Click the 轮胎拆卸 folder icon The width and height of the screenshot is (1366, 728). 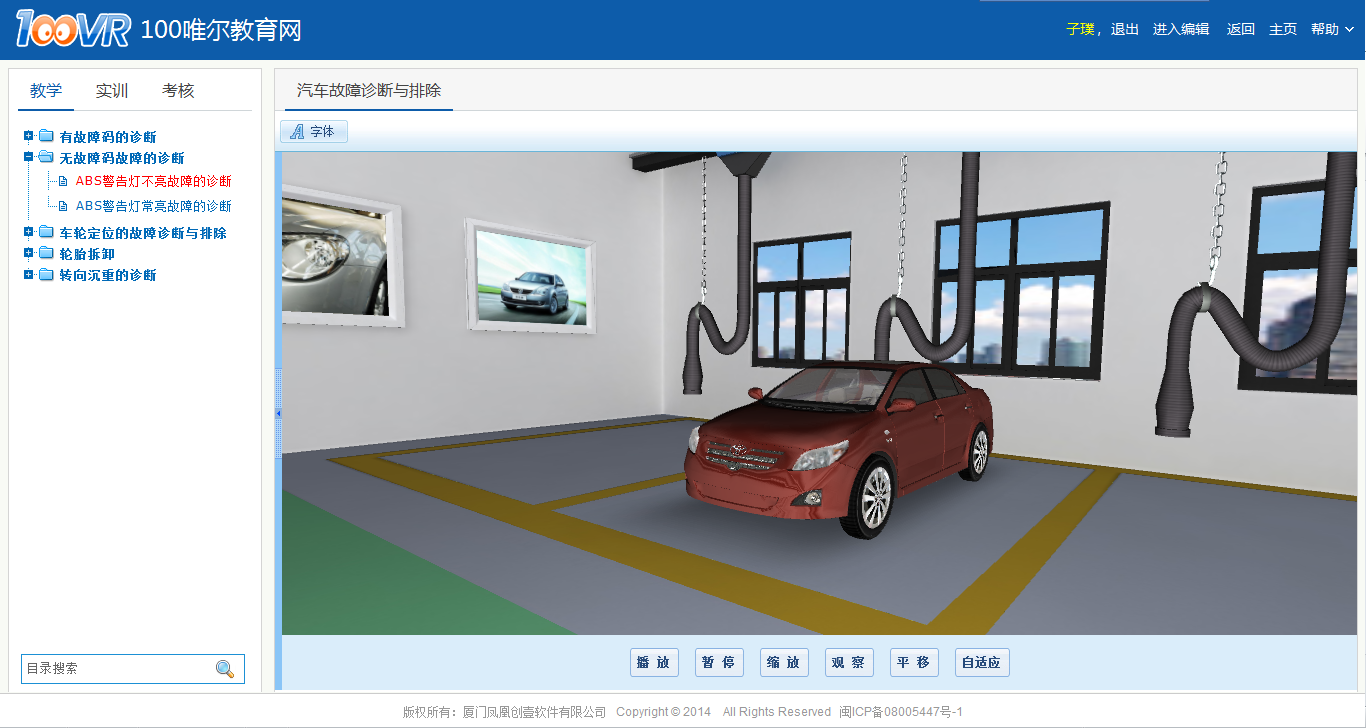46,254
